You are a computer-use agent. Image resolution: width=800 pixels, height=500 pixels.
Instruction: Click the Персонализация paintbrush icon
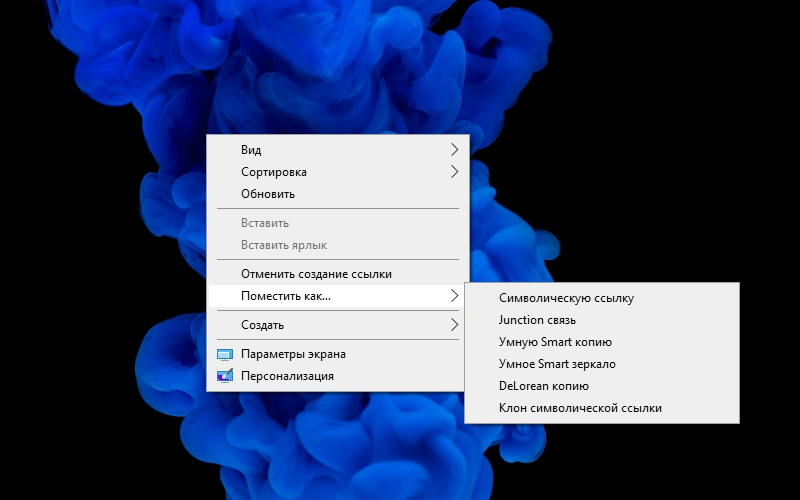(225, 376)
